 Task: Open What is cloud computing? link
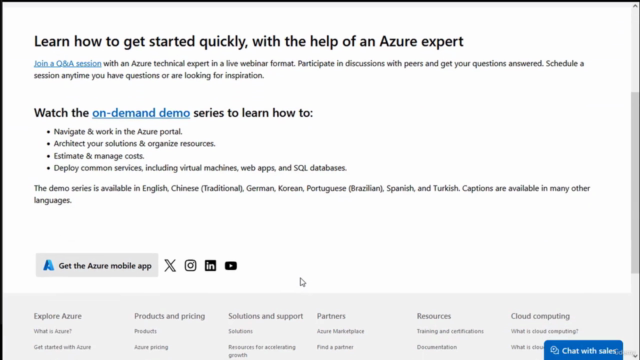click(544, 331)
